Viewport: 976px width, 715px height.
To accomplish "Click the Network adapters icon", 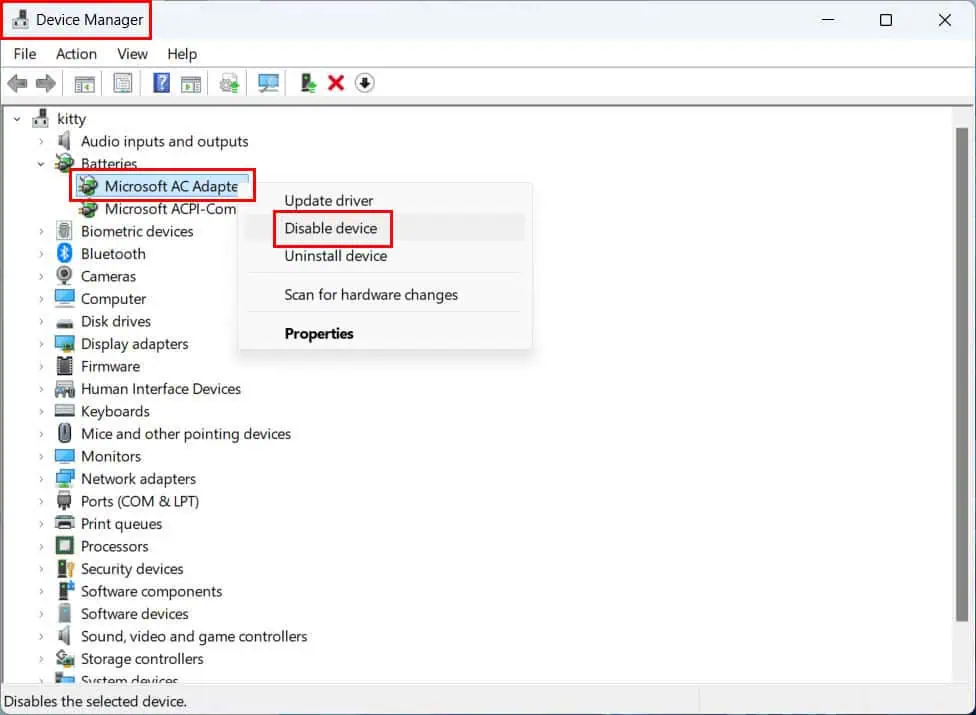I will click(x=65, y=479).
